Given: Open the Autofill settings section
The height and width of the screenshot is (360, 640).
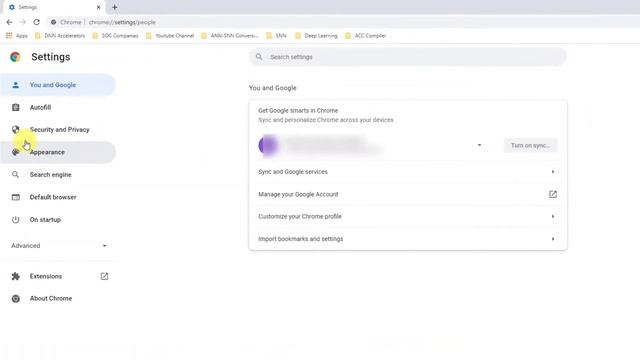Looking at the screenshot, I should (x=58, y=107).
